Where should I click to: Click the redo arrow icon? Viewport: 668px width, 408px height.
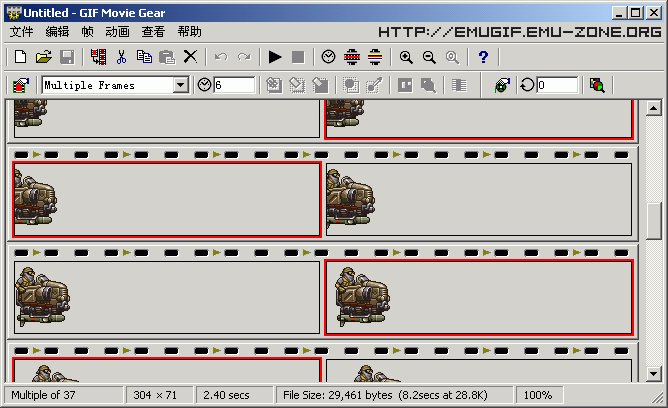244,57
